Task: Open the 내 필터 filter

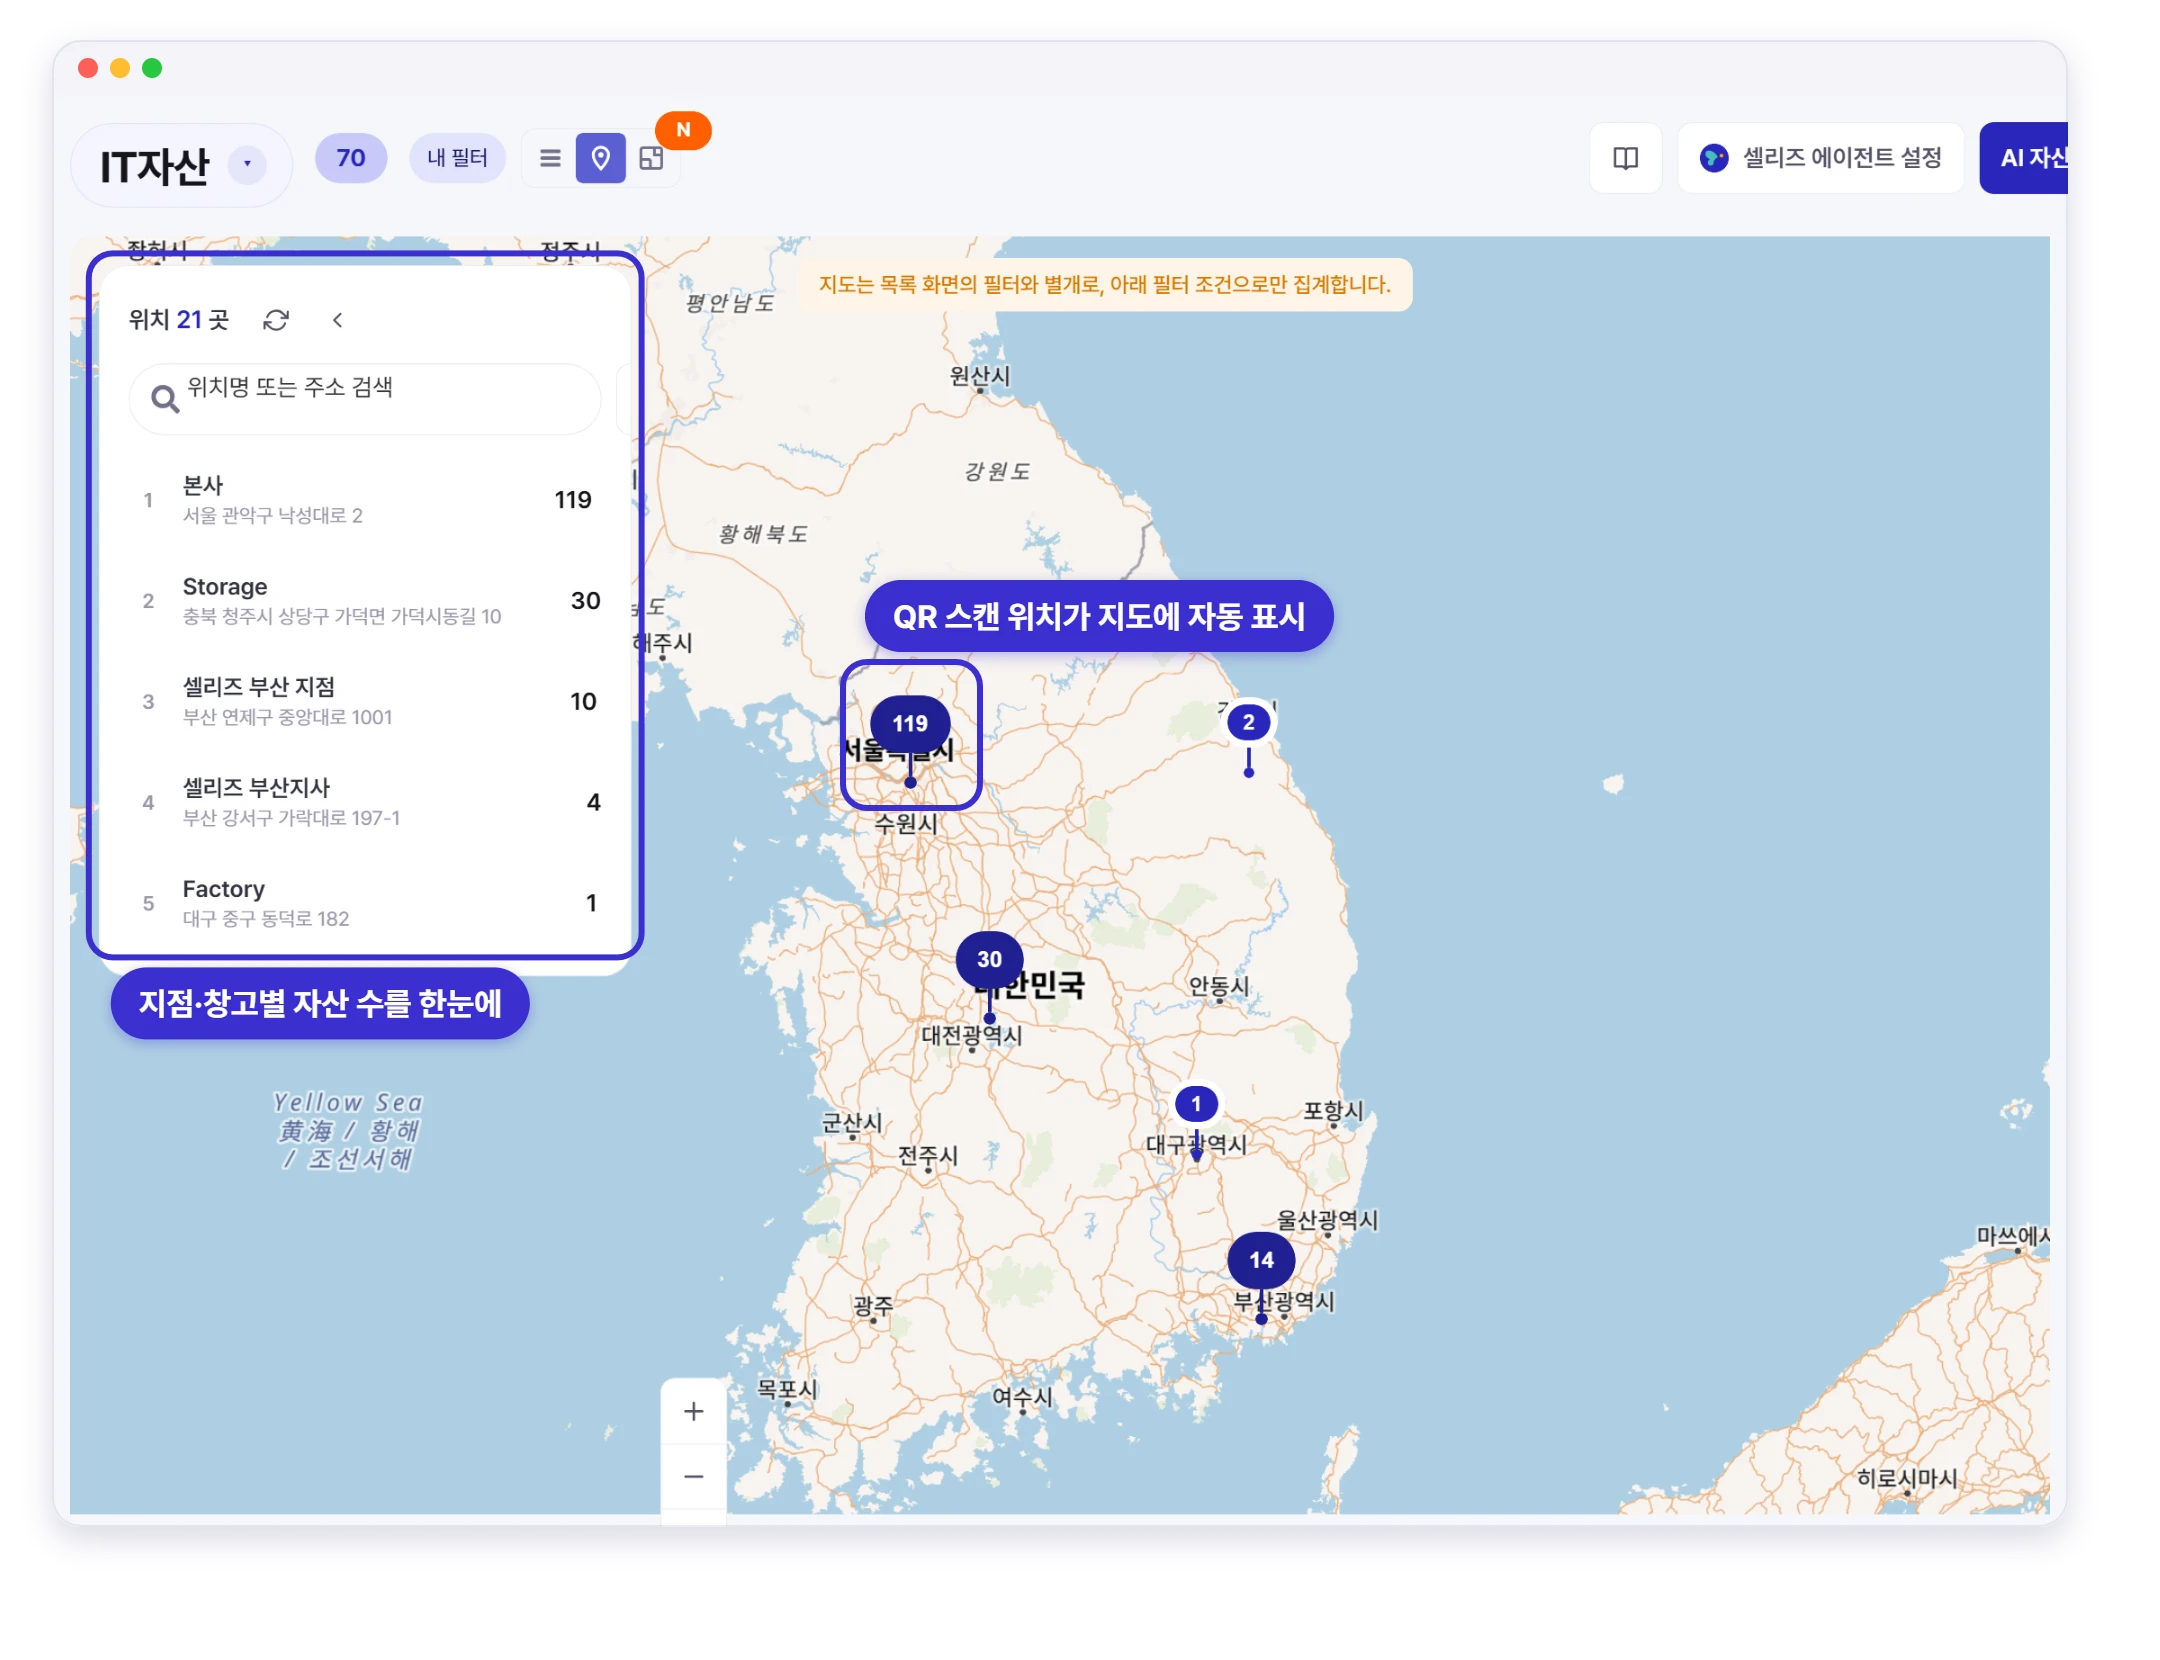Action: pos(457,158)
